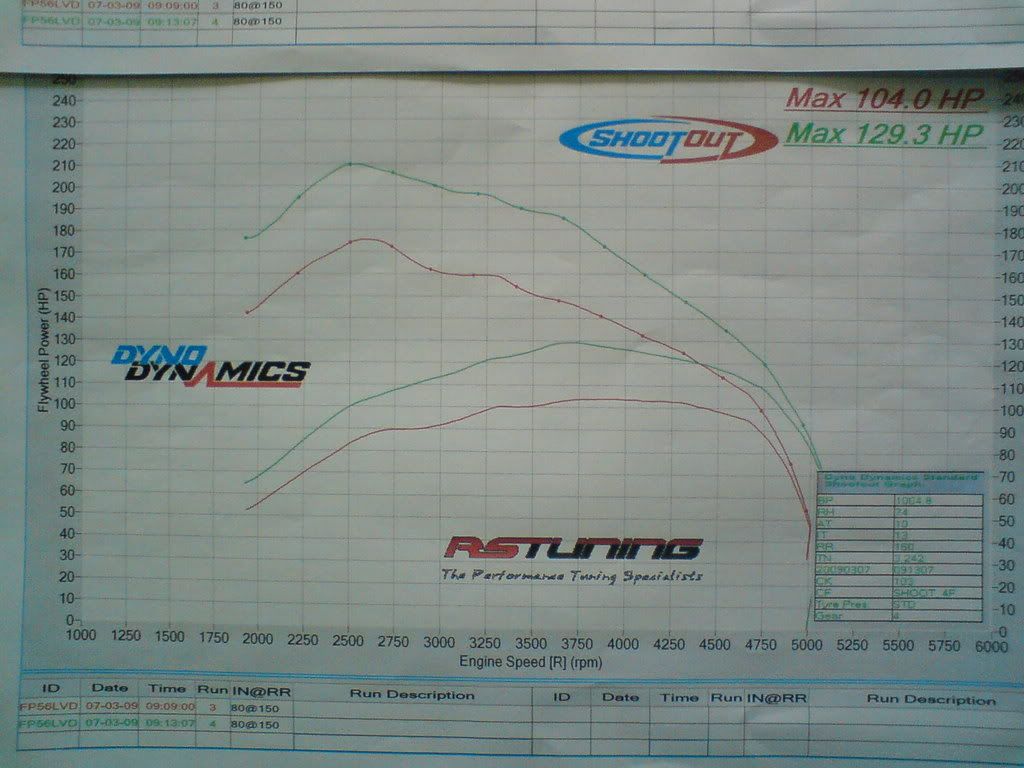Click the green FP56LVD ID below the graph
This screenshot has width=1024, height=768.
(48, 723)
